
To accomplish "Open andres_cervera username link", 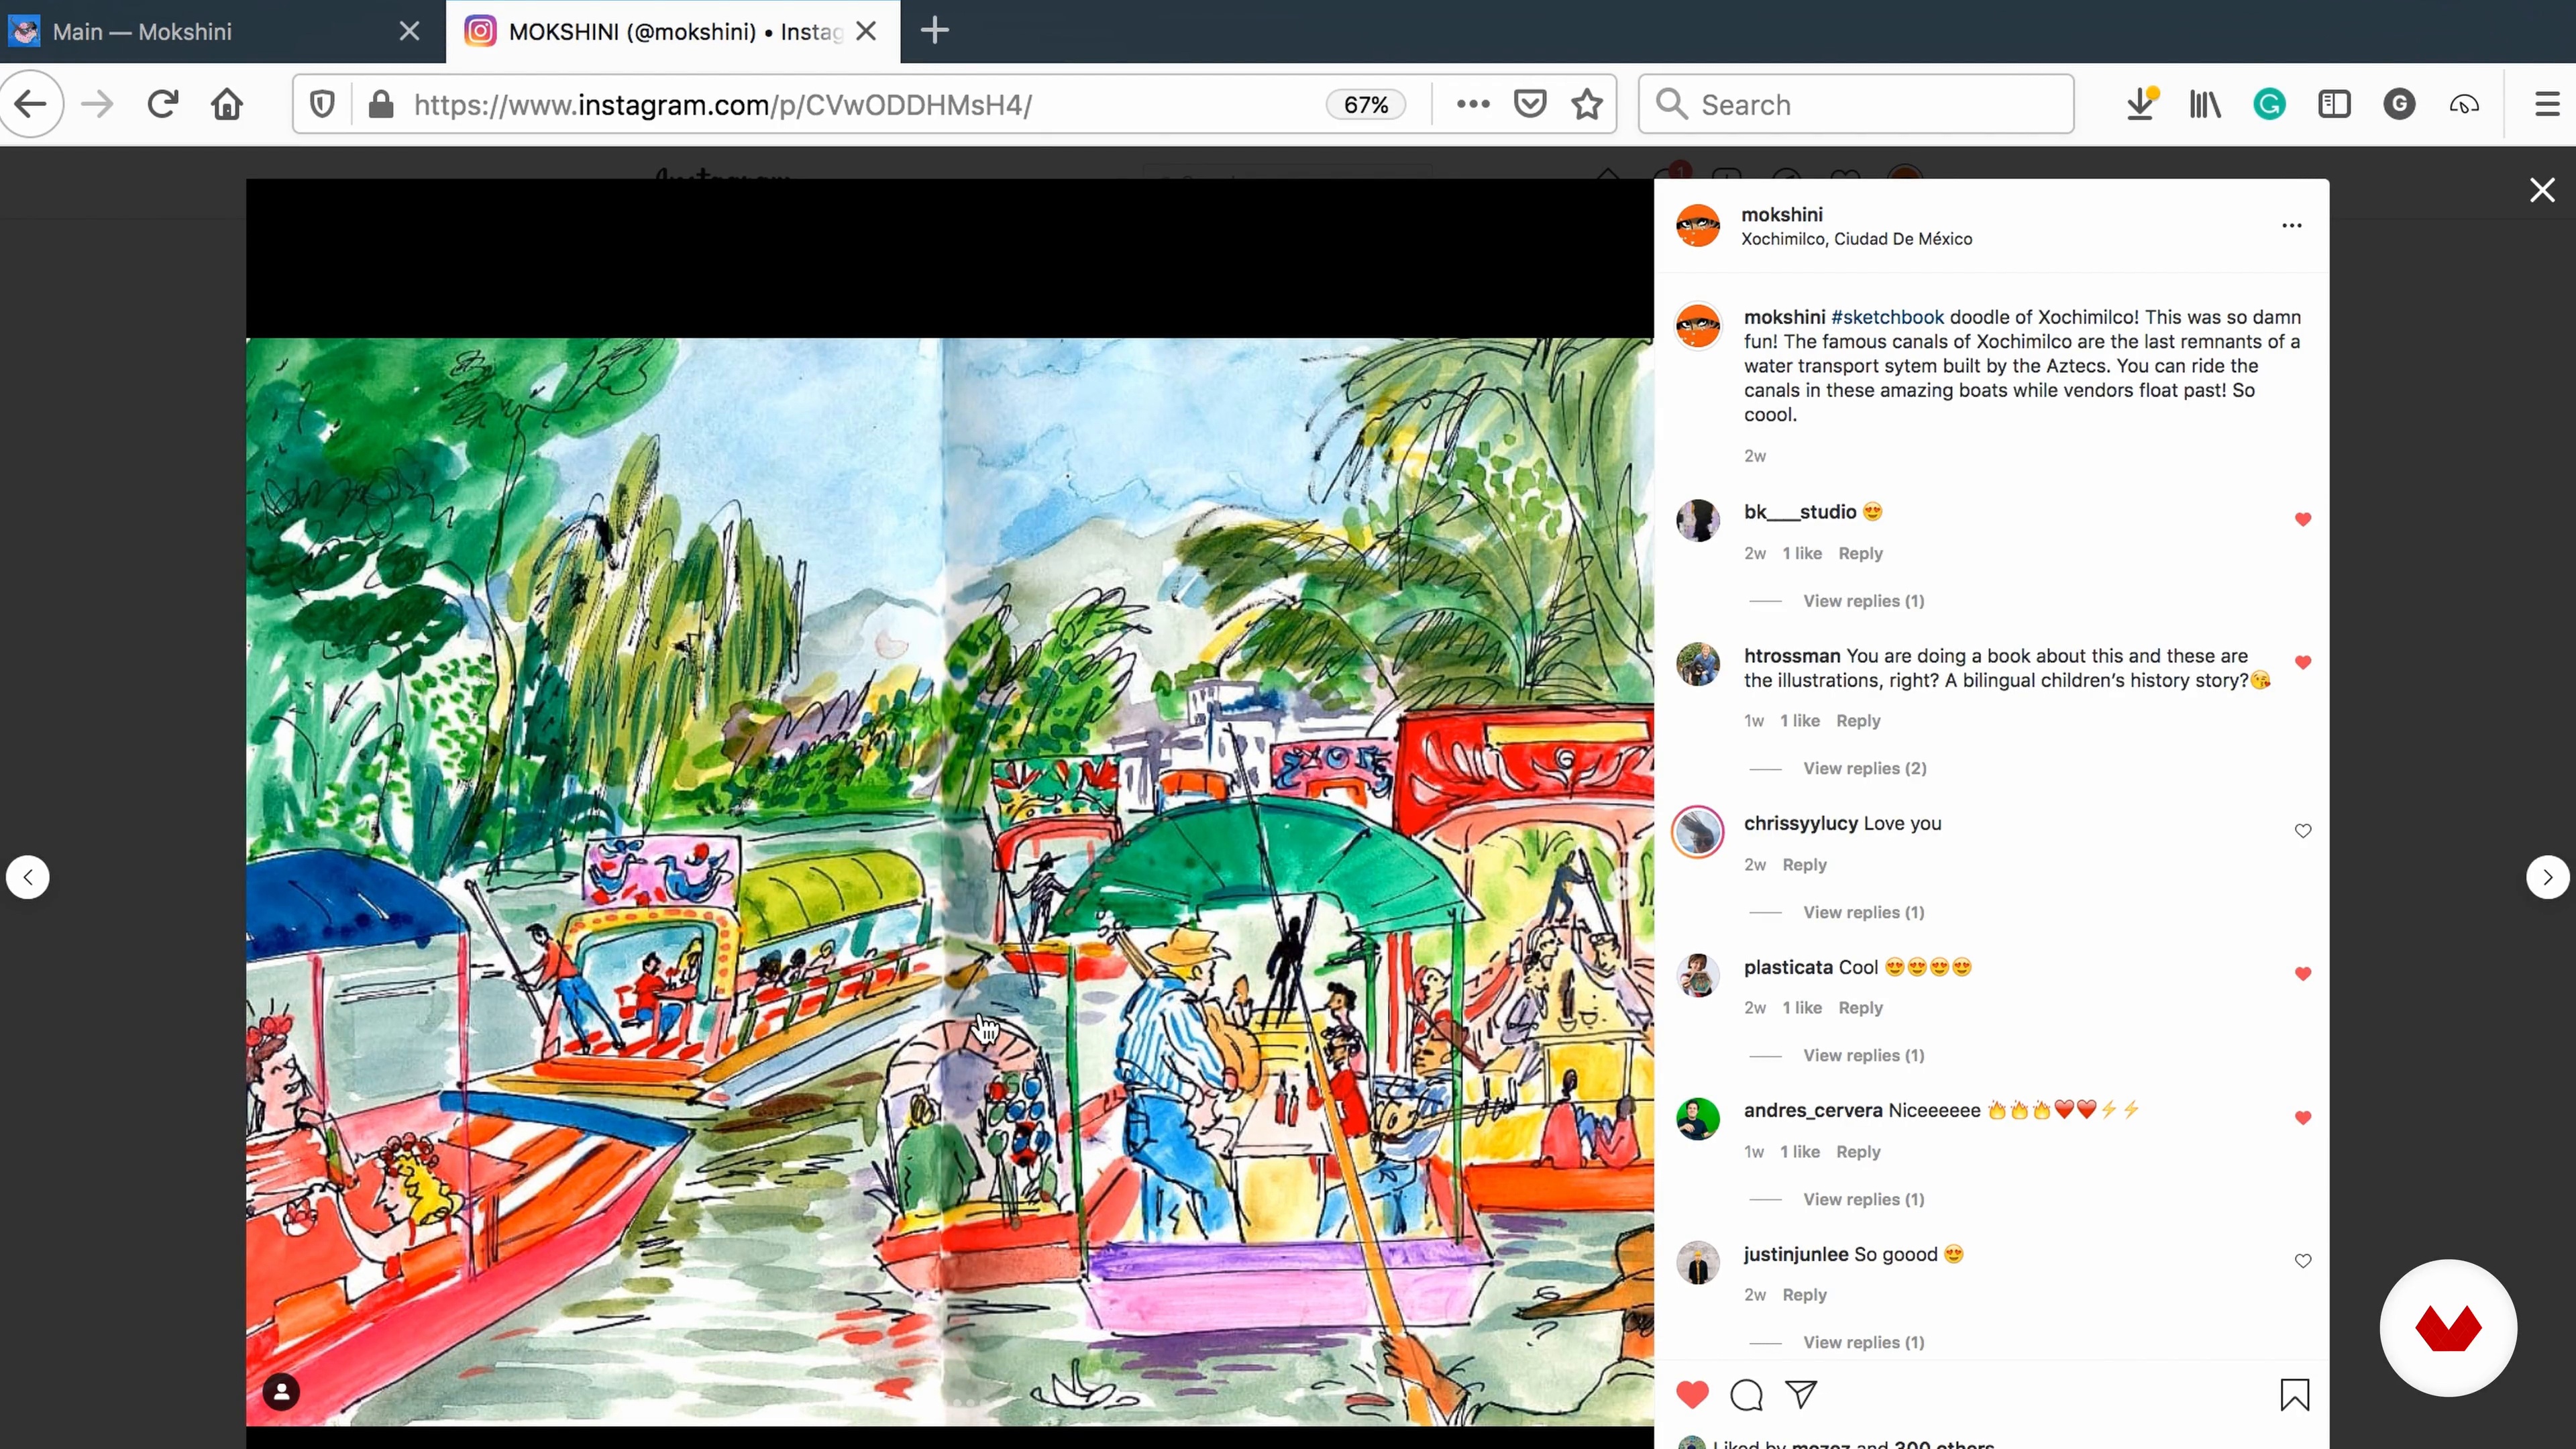I will pos(1813,1110).
